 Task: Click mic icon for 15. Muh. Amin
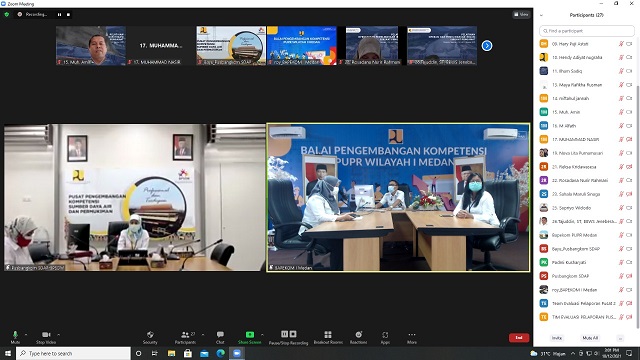(621, 112)
